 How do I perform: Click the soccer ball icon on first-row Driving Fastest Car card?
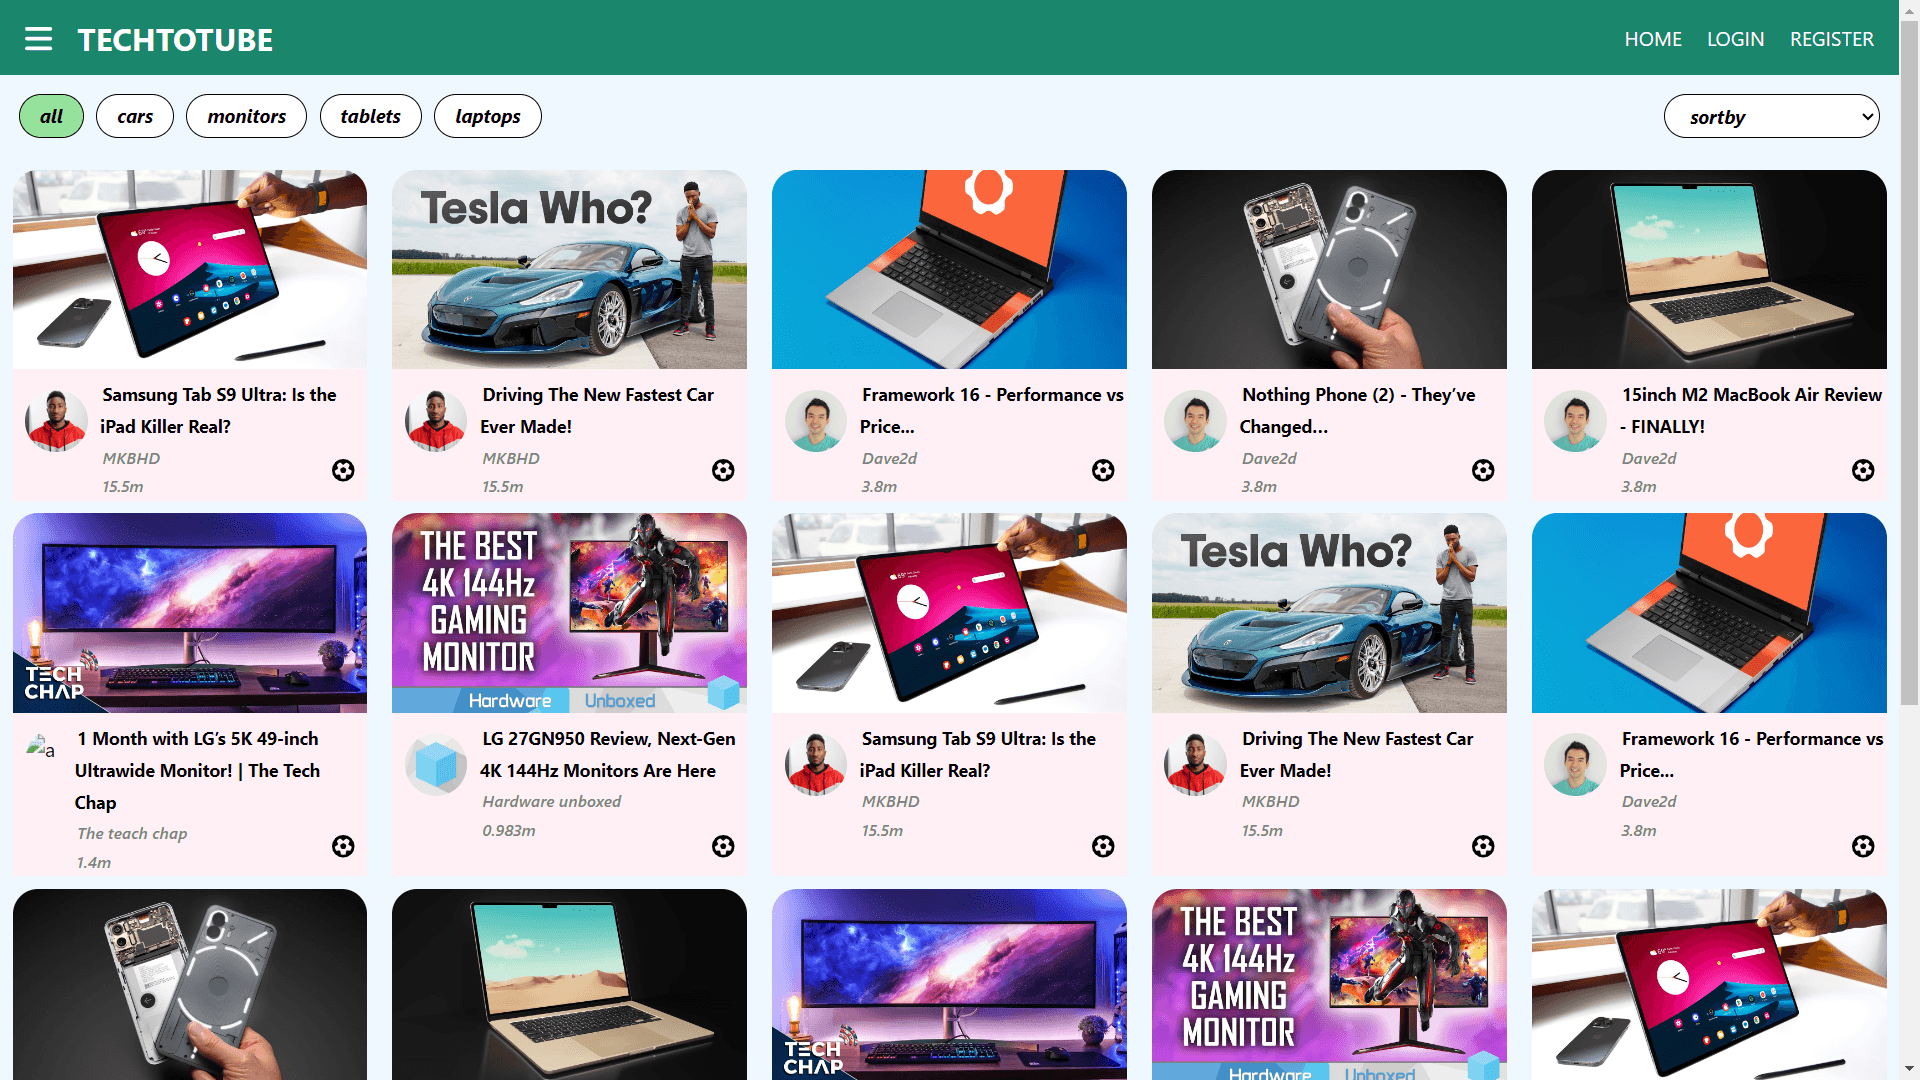[x=723, y=470]
